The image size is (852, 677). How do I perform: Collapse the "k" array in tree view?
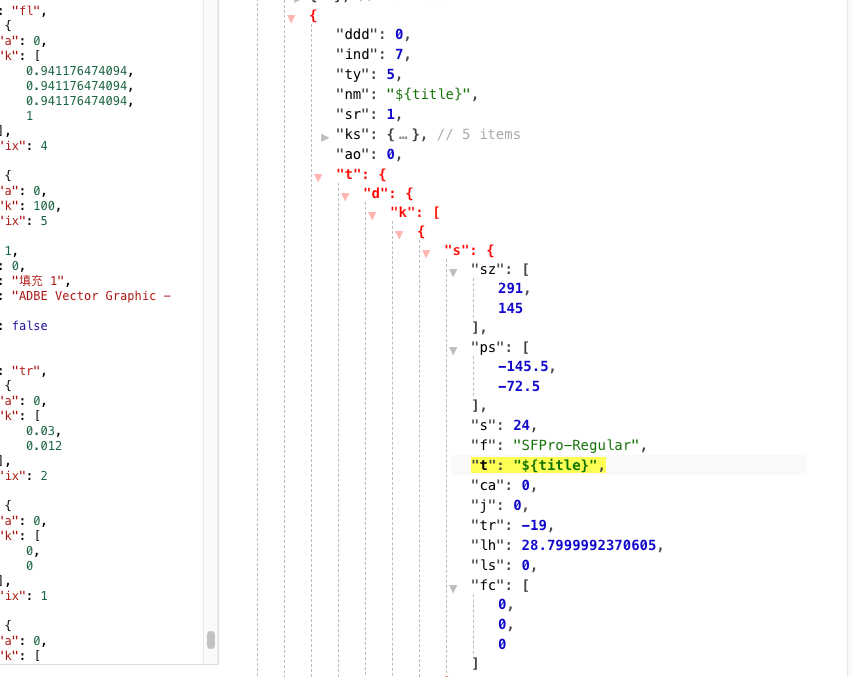[372, 216]
